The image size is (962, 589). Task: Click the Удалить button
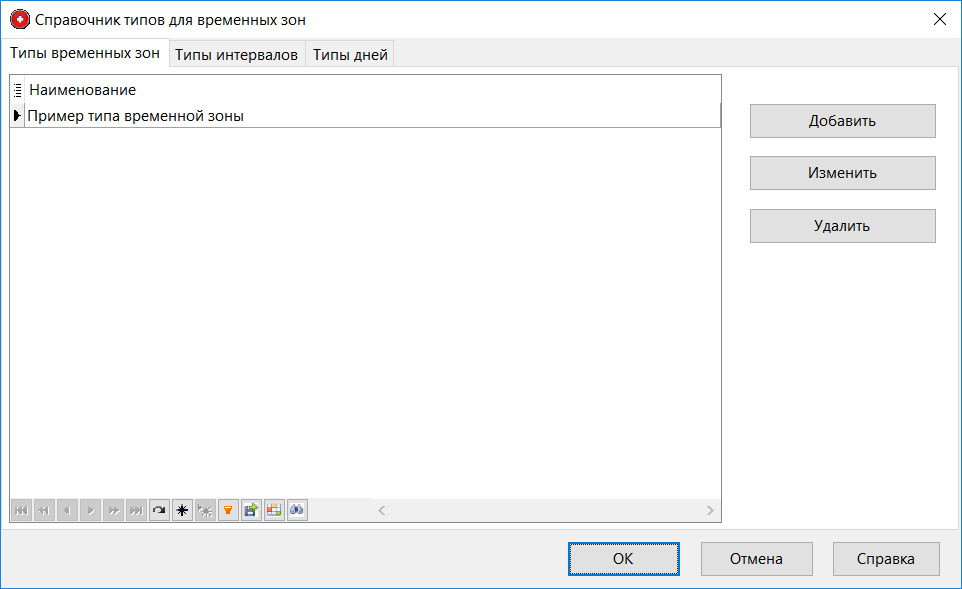coord(842,226)
